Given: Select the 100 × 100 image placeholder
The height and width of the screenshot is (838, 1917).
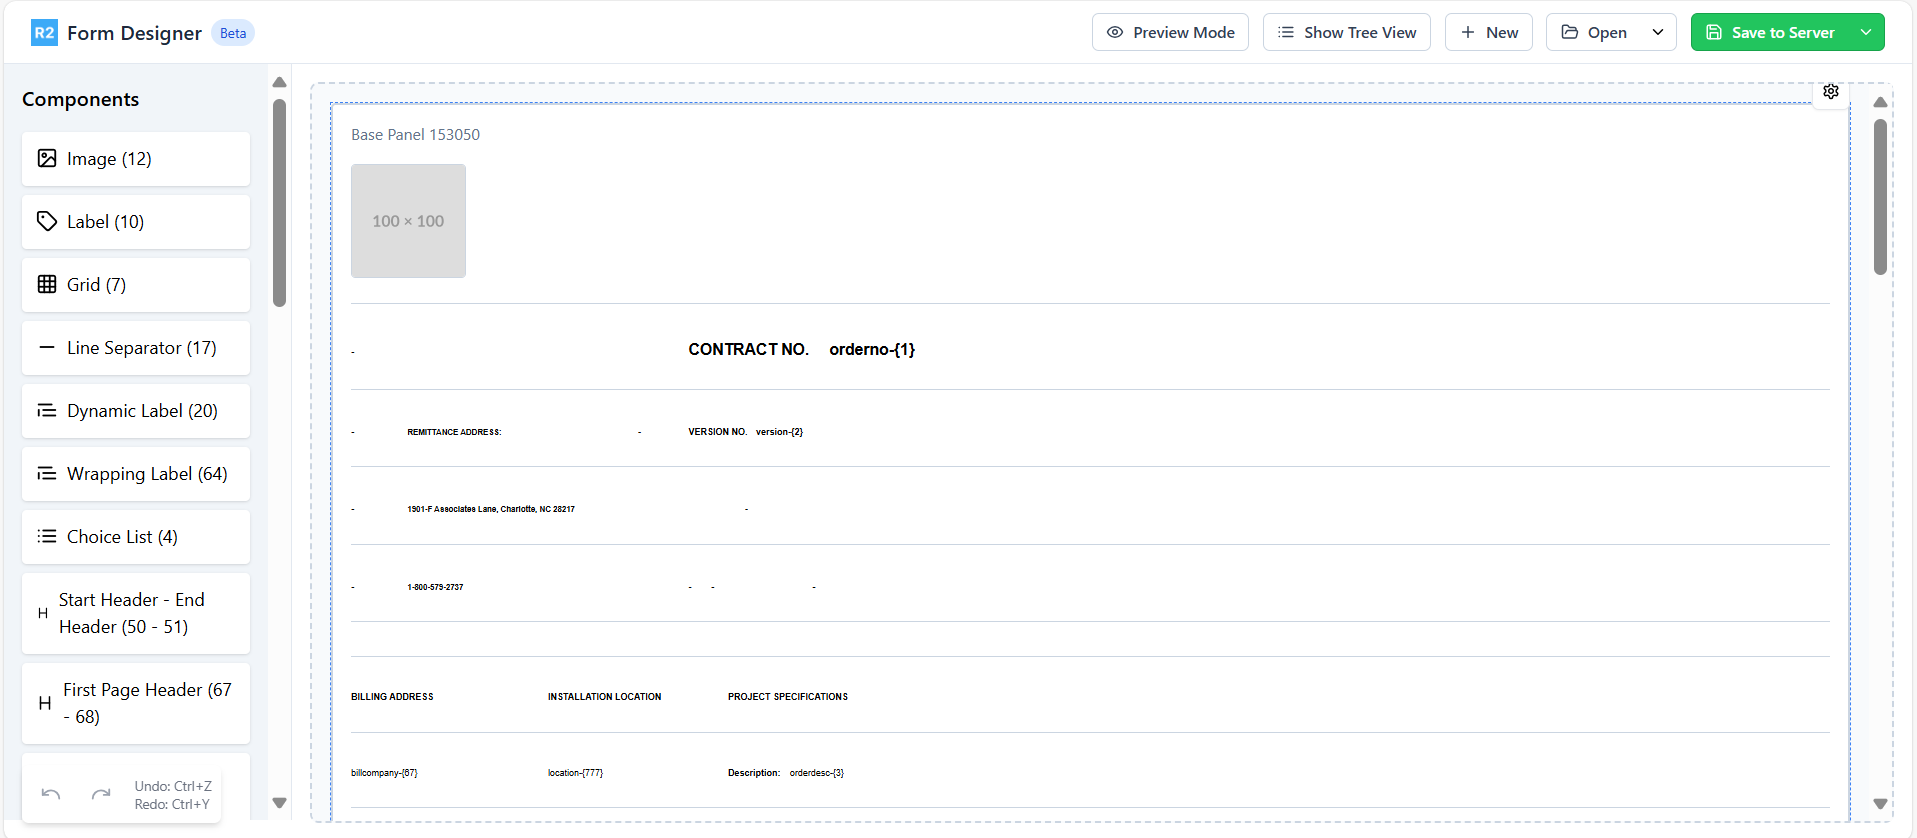Looking at the screenshot, I should coord(408,221).
